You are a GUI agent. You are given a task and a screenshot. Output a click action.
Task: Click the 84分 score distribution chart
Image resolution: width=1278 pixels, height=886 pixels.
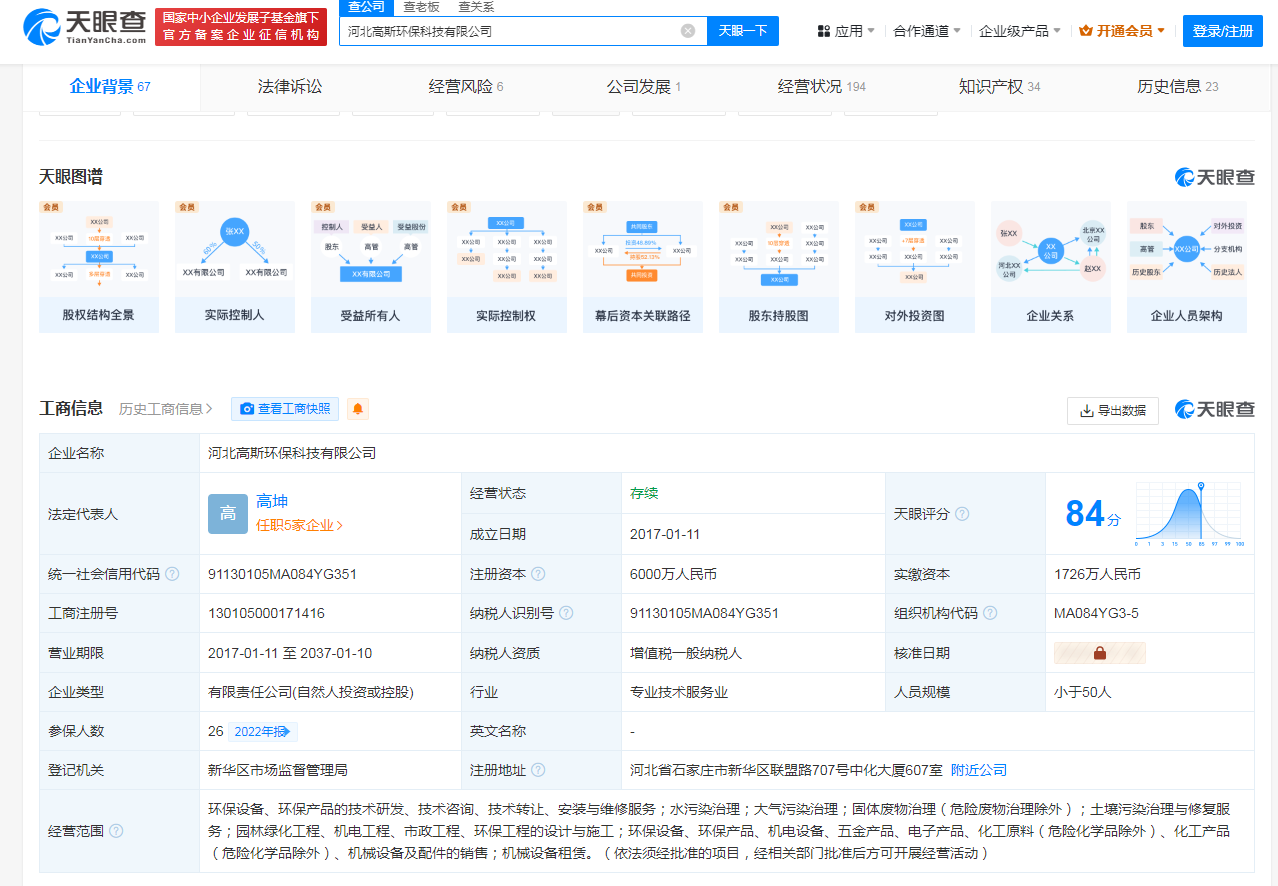tap(1190, 514)
